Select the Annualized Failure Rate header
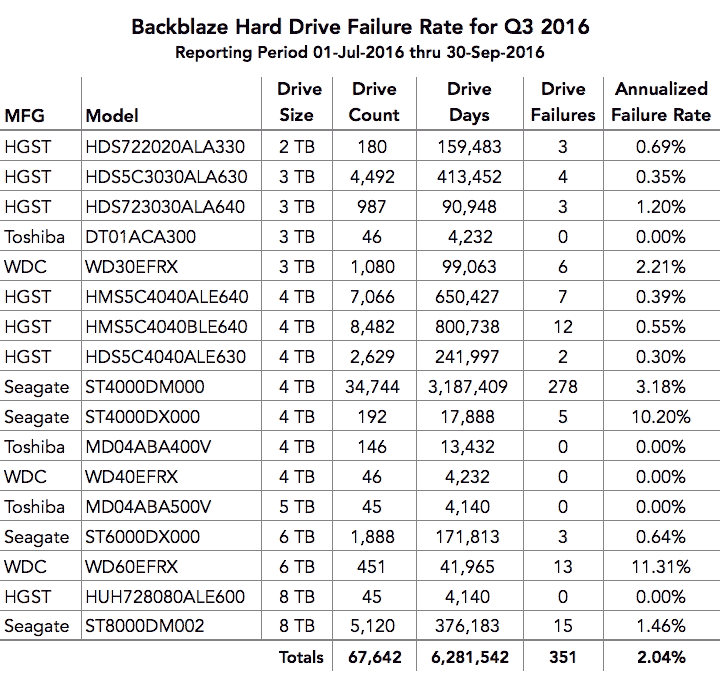Image resolution: width=720 pixels, height=673 pixels. pyautogui.click(x=662, y=102)
